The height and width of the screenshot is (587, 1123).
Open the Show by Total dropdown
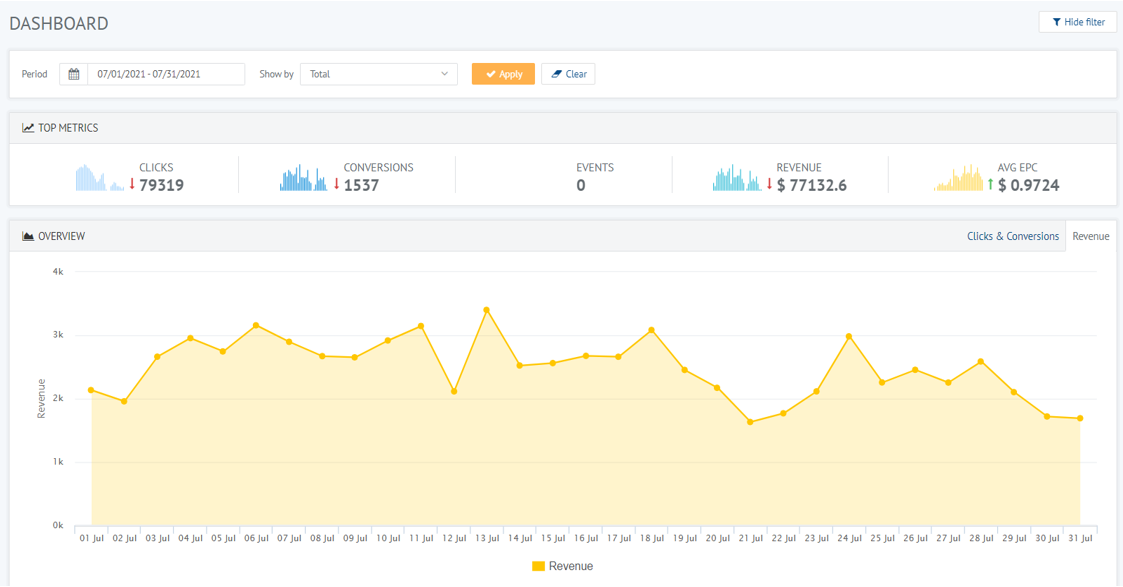coord(379,74)
